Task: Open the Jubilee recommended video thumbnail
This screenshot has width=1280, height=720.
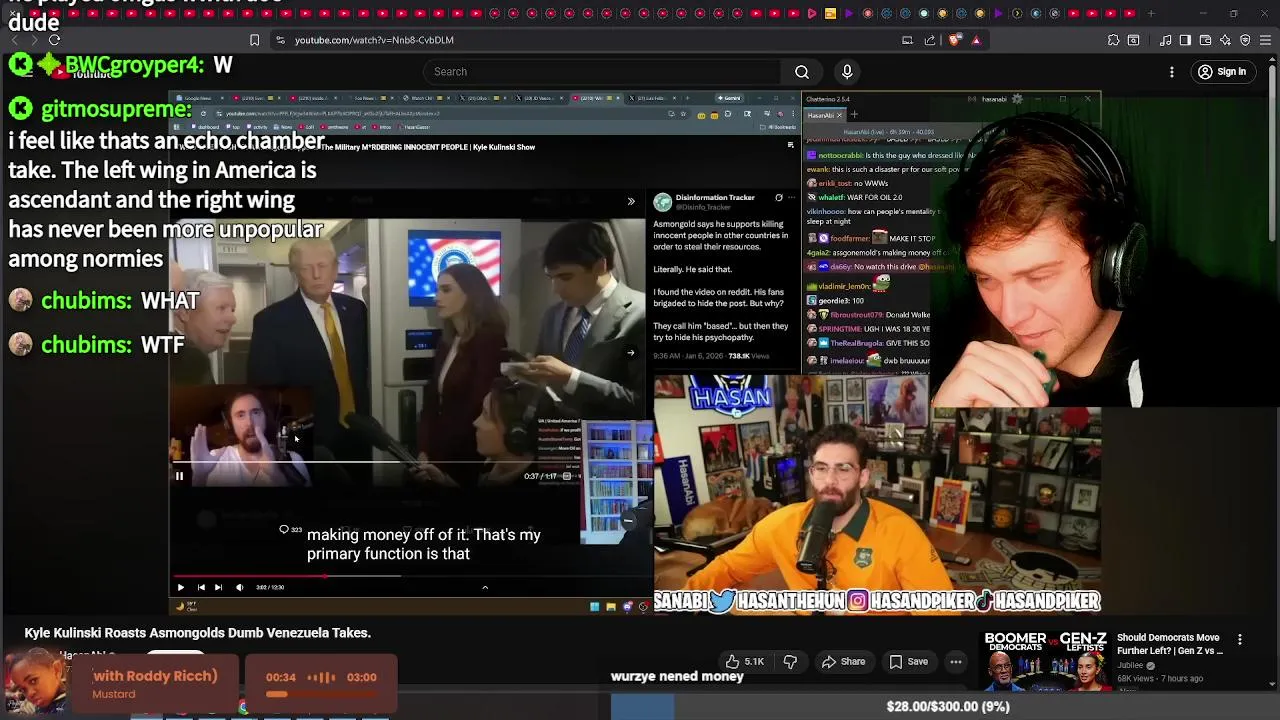Action: click(1045, 662)
